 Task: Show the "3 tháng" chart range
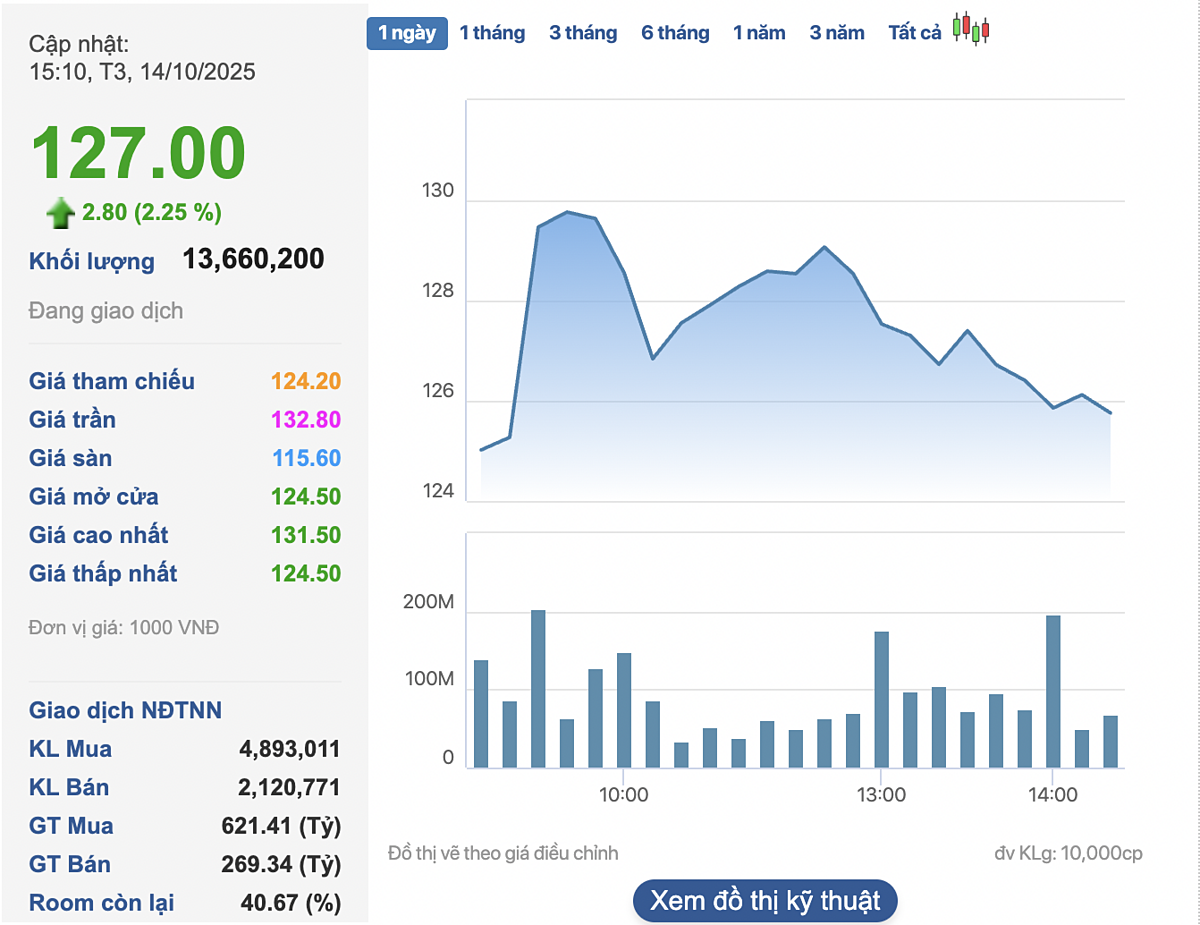click(583, 33)
